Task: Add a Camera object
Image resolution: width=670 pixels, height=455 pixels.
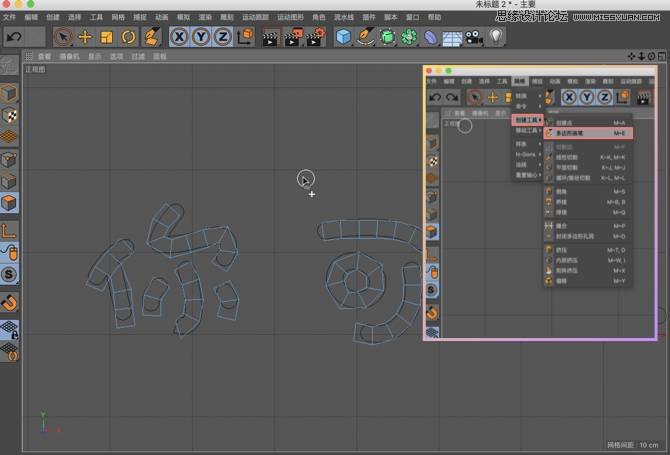Action: tap(474, 38)
